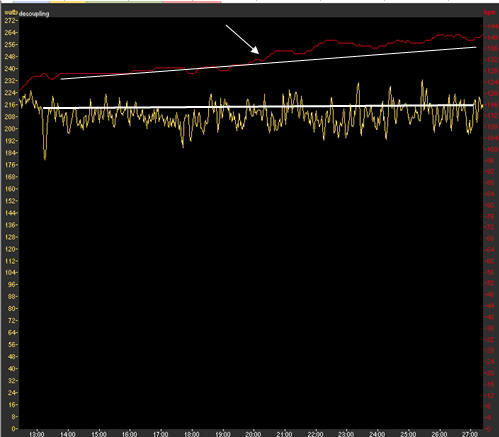Click the 20:00 time axis marker
Viewport: 499px width, 437px height.
(x=253, y=434)
